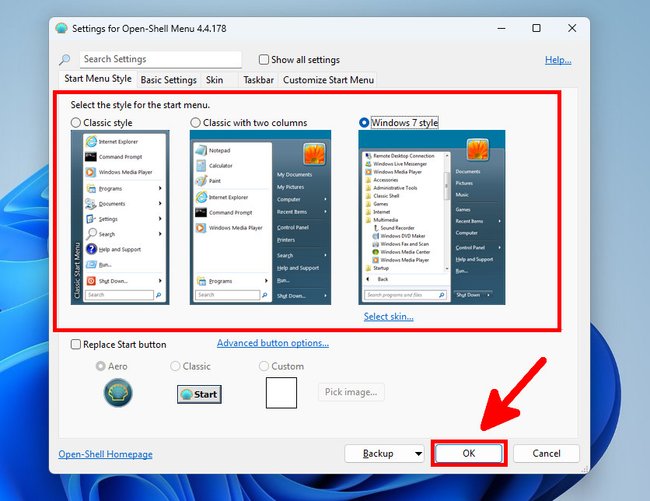Viewport: 650px width, 501px height.
Task: Select the Windows 7 style radio button
Action: [x=364, y=123]
